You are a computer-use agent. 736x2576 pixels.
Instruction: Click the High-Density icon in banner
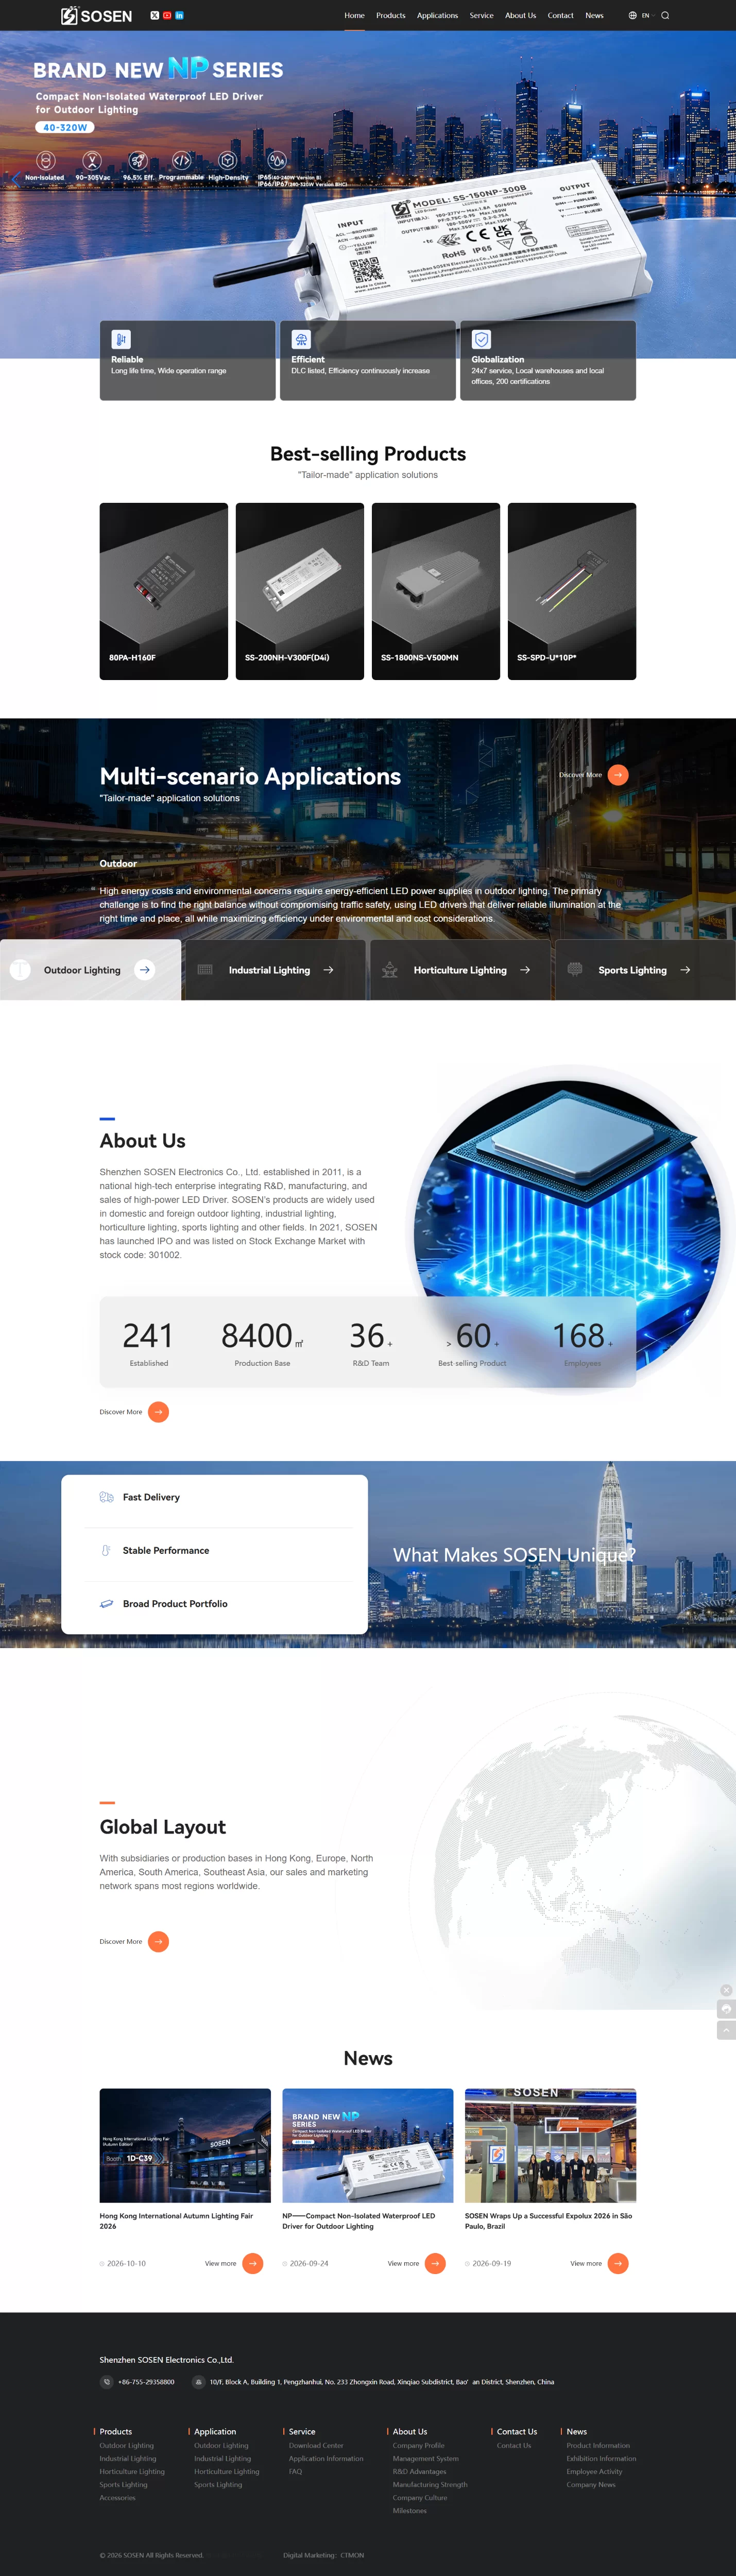228,160
